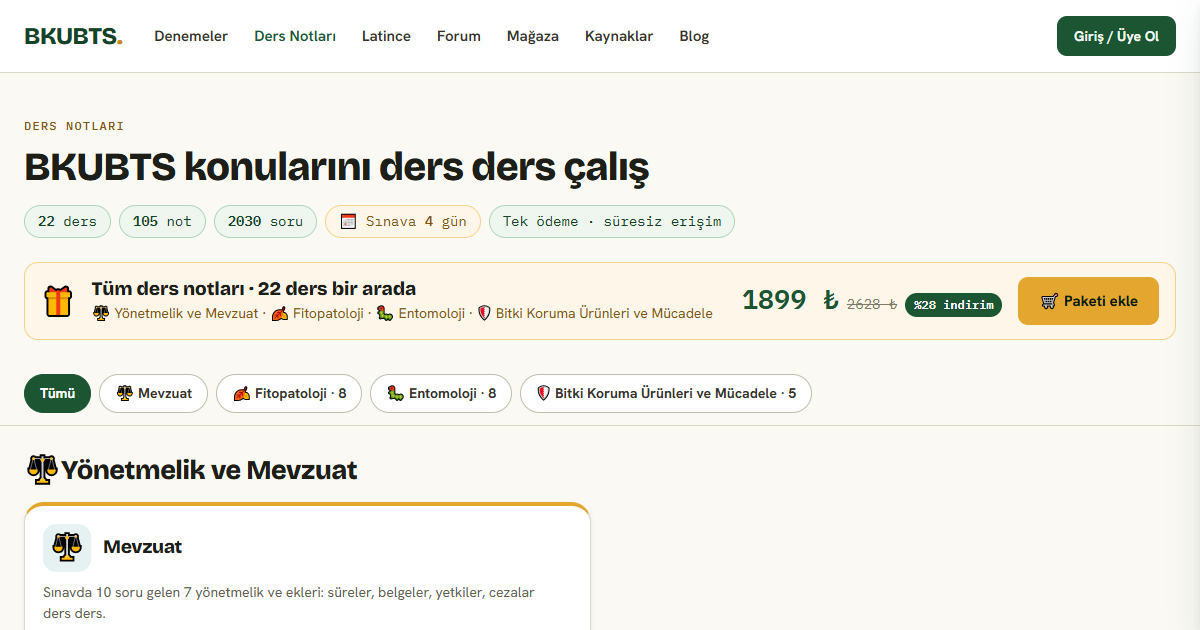Click the Tek ödeme · süresiz erişim pill
Image resolution: width=1200 pixels, height=630 pixels.
click(612, 221)
